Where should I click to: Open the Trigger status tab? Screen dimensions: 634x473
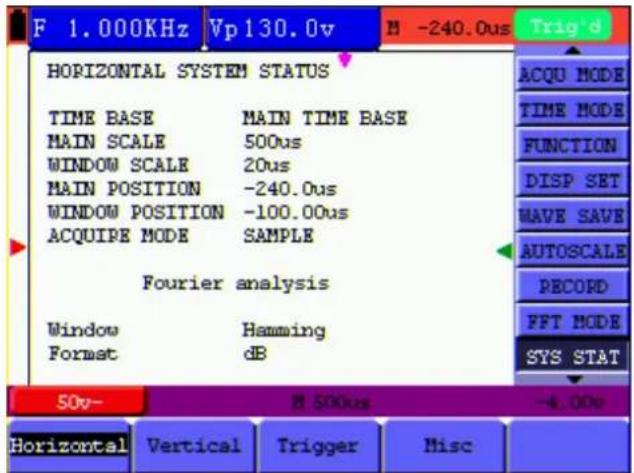(x=318, y=446)
